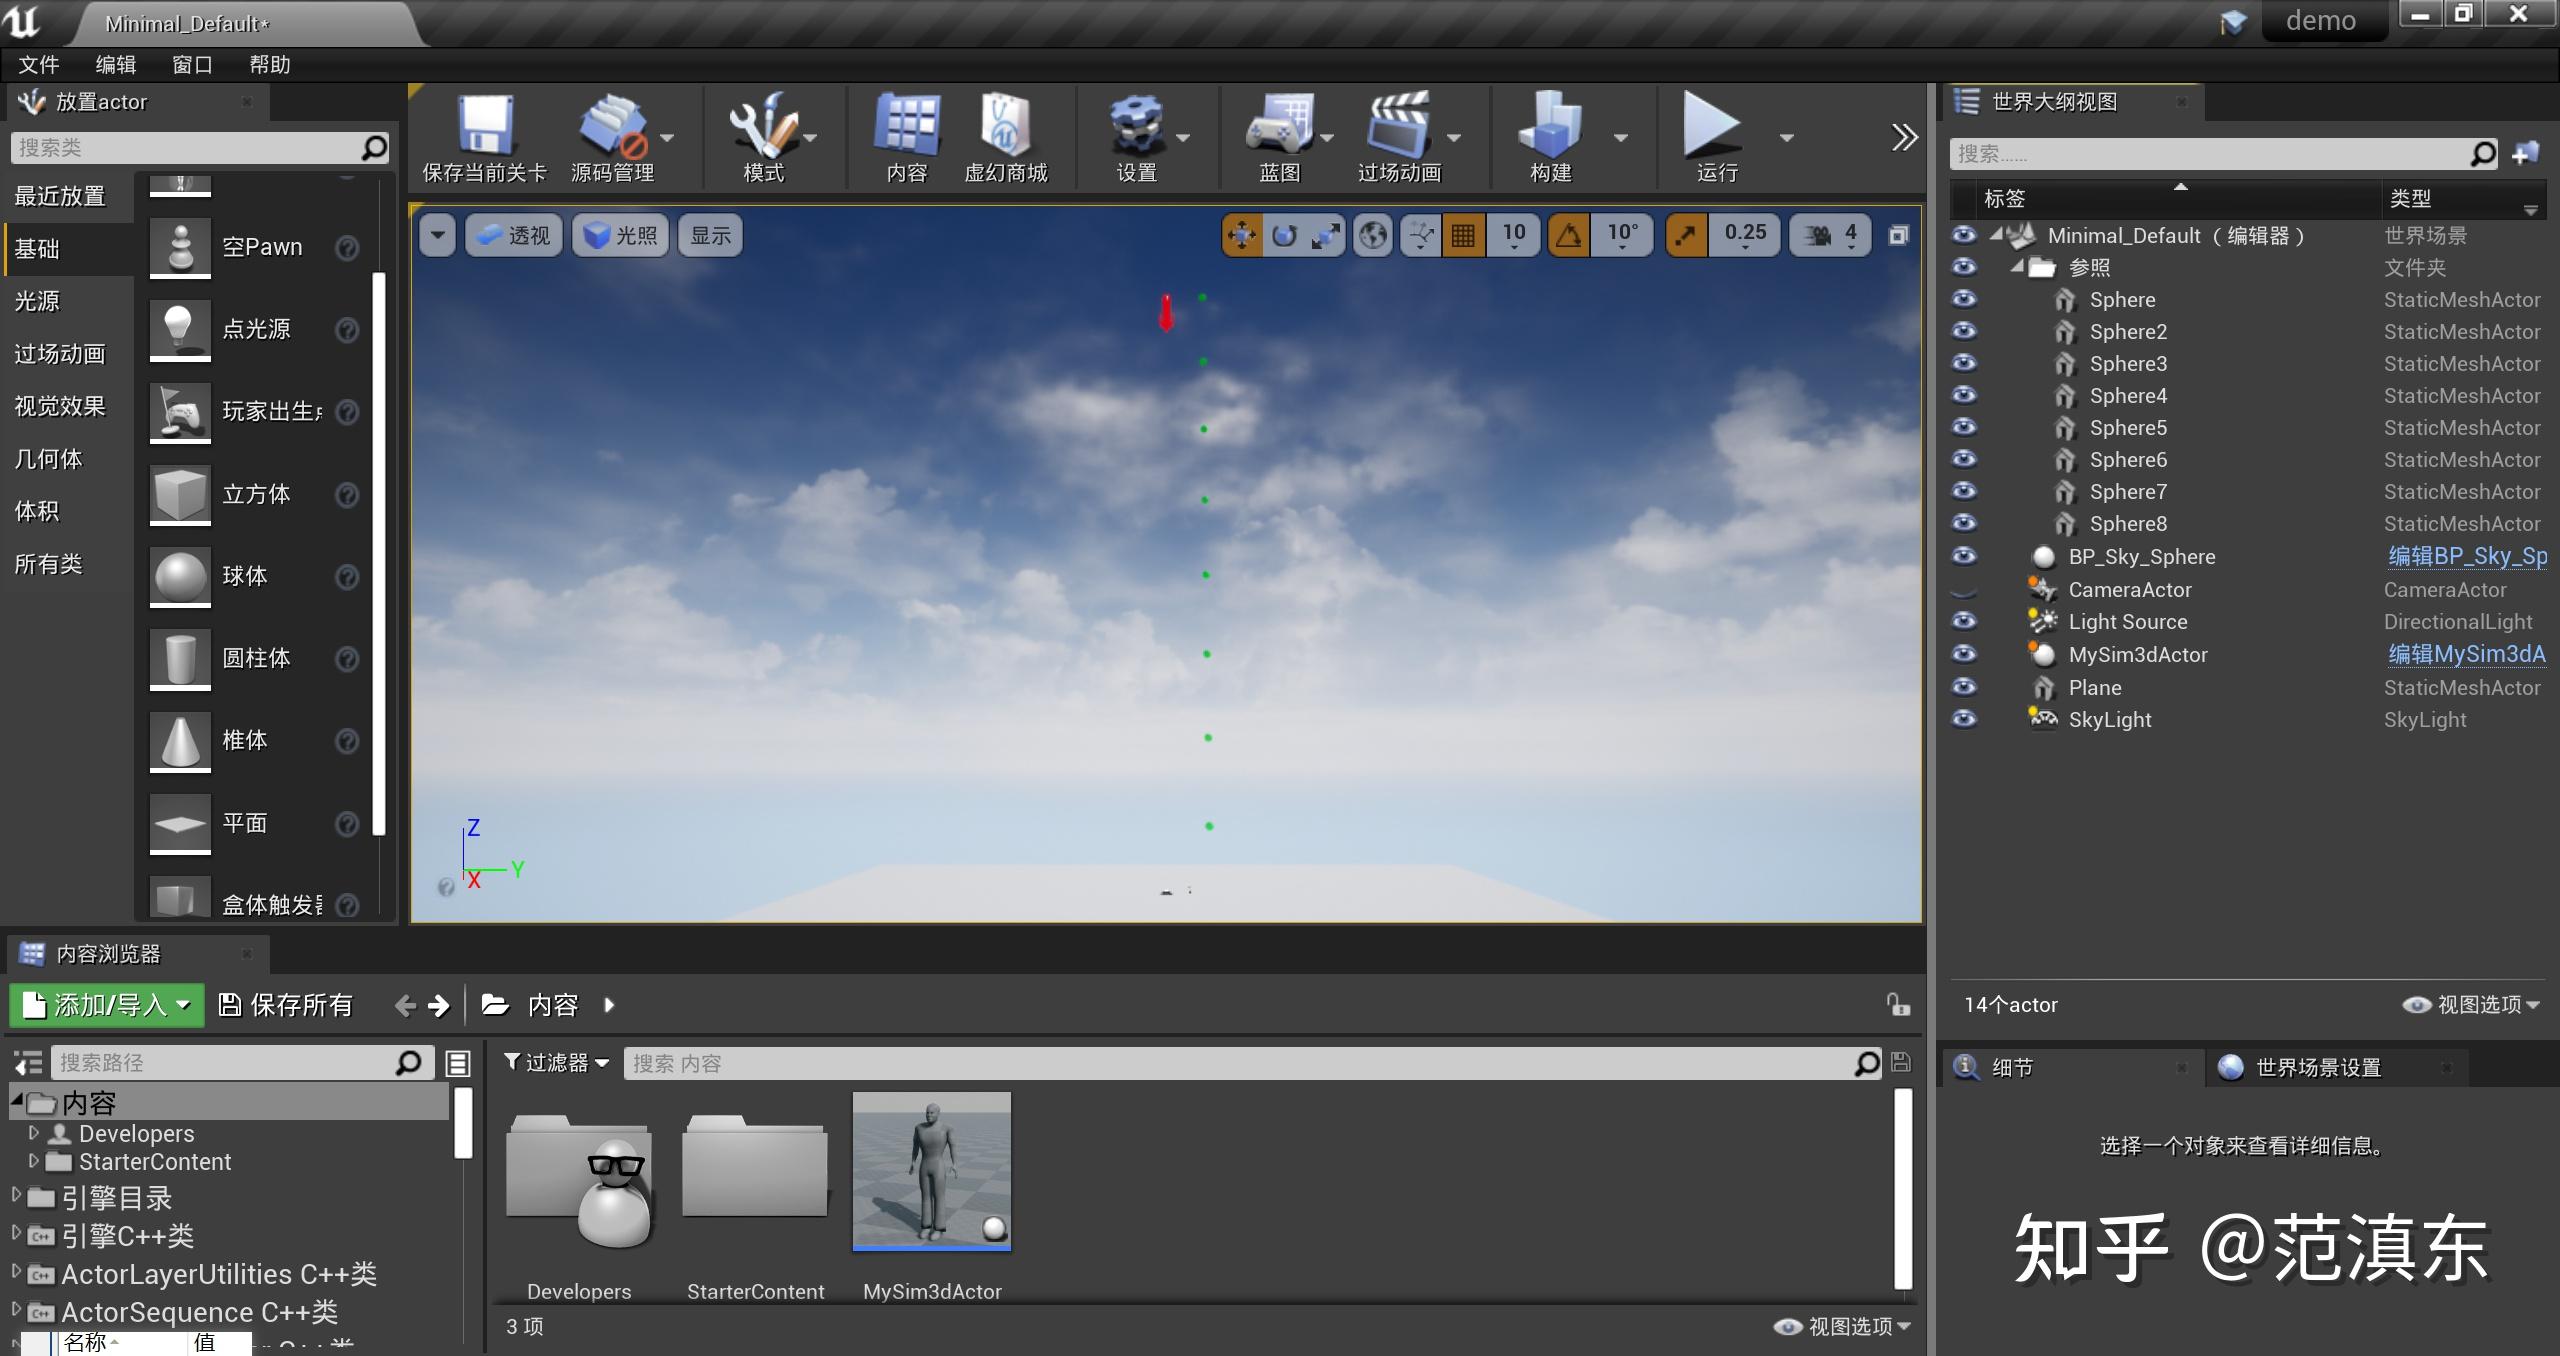2560x1356 pixels.
Task: Hide Sphere3 using its eye toggle
Action: point(1964,363)
